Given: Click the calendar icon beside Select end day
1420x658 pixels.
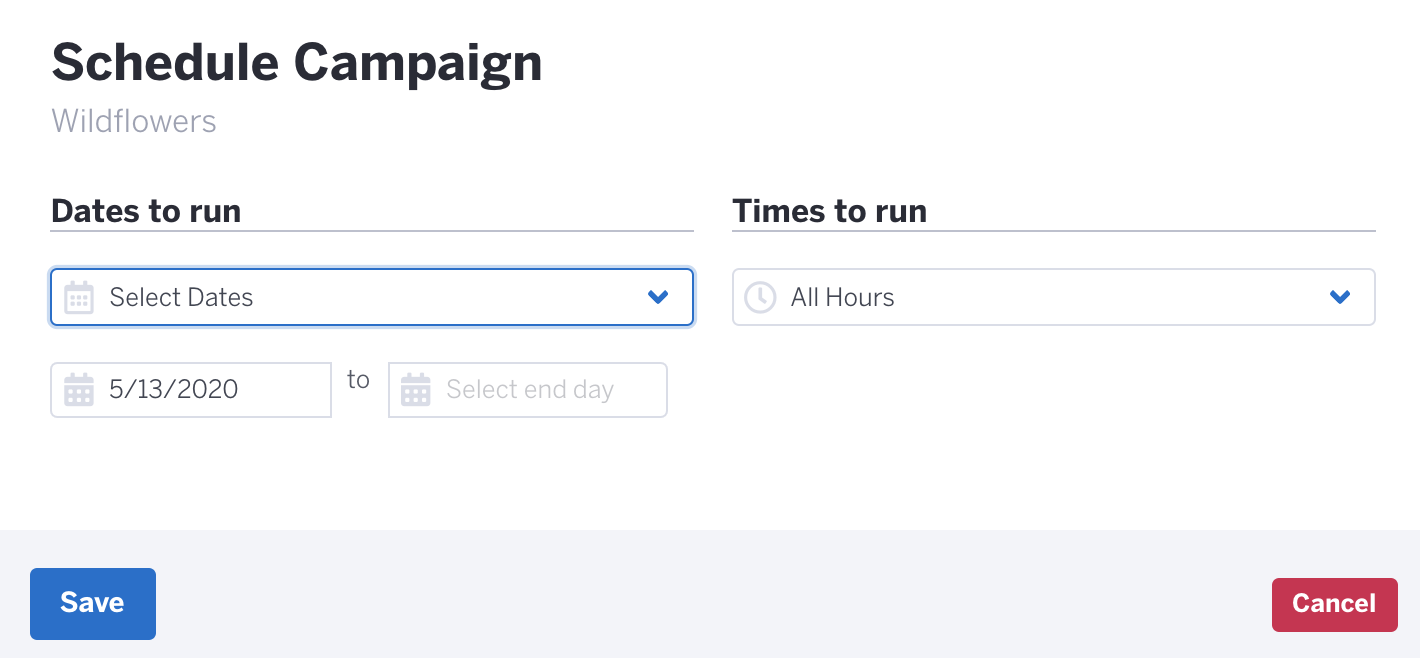Looking at the screenshot, I should point(416,390).
